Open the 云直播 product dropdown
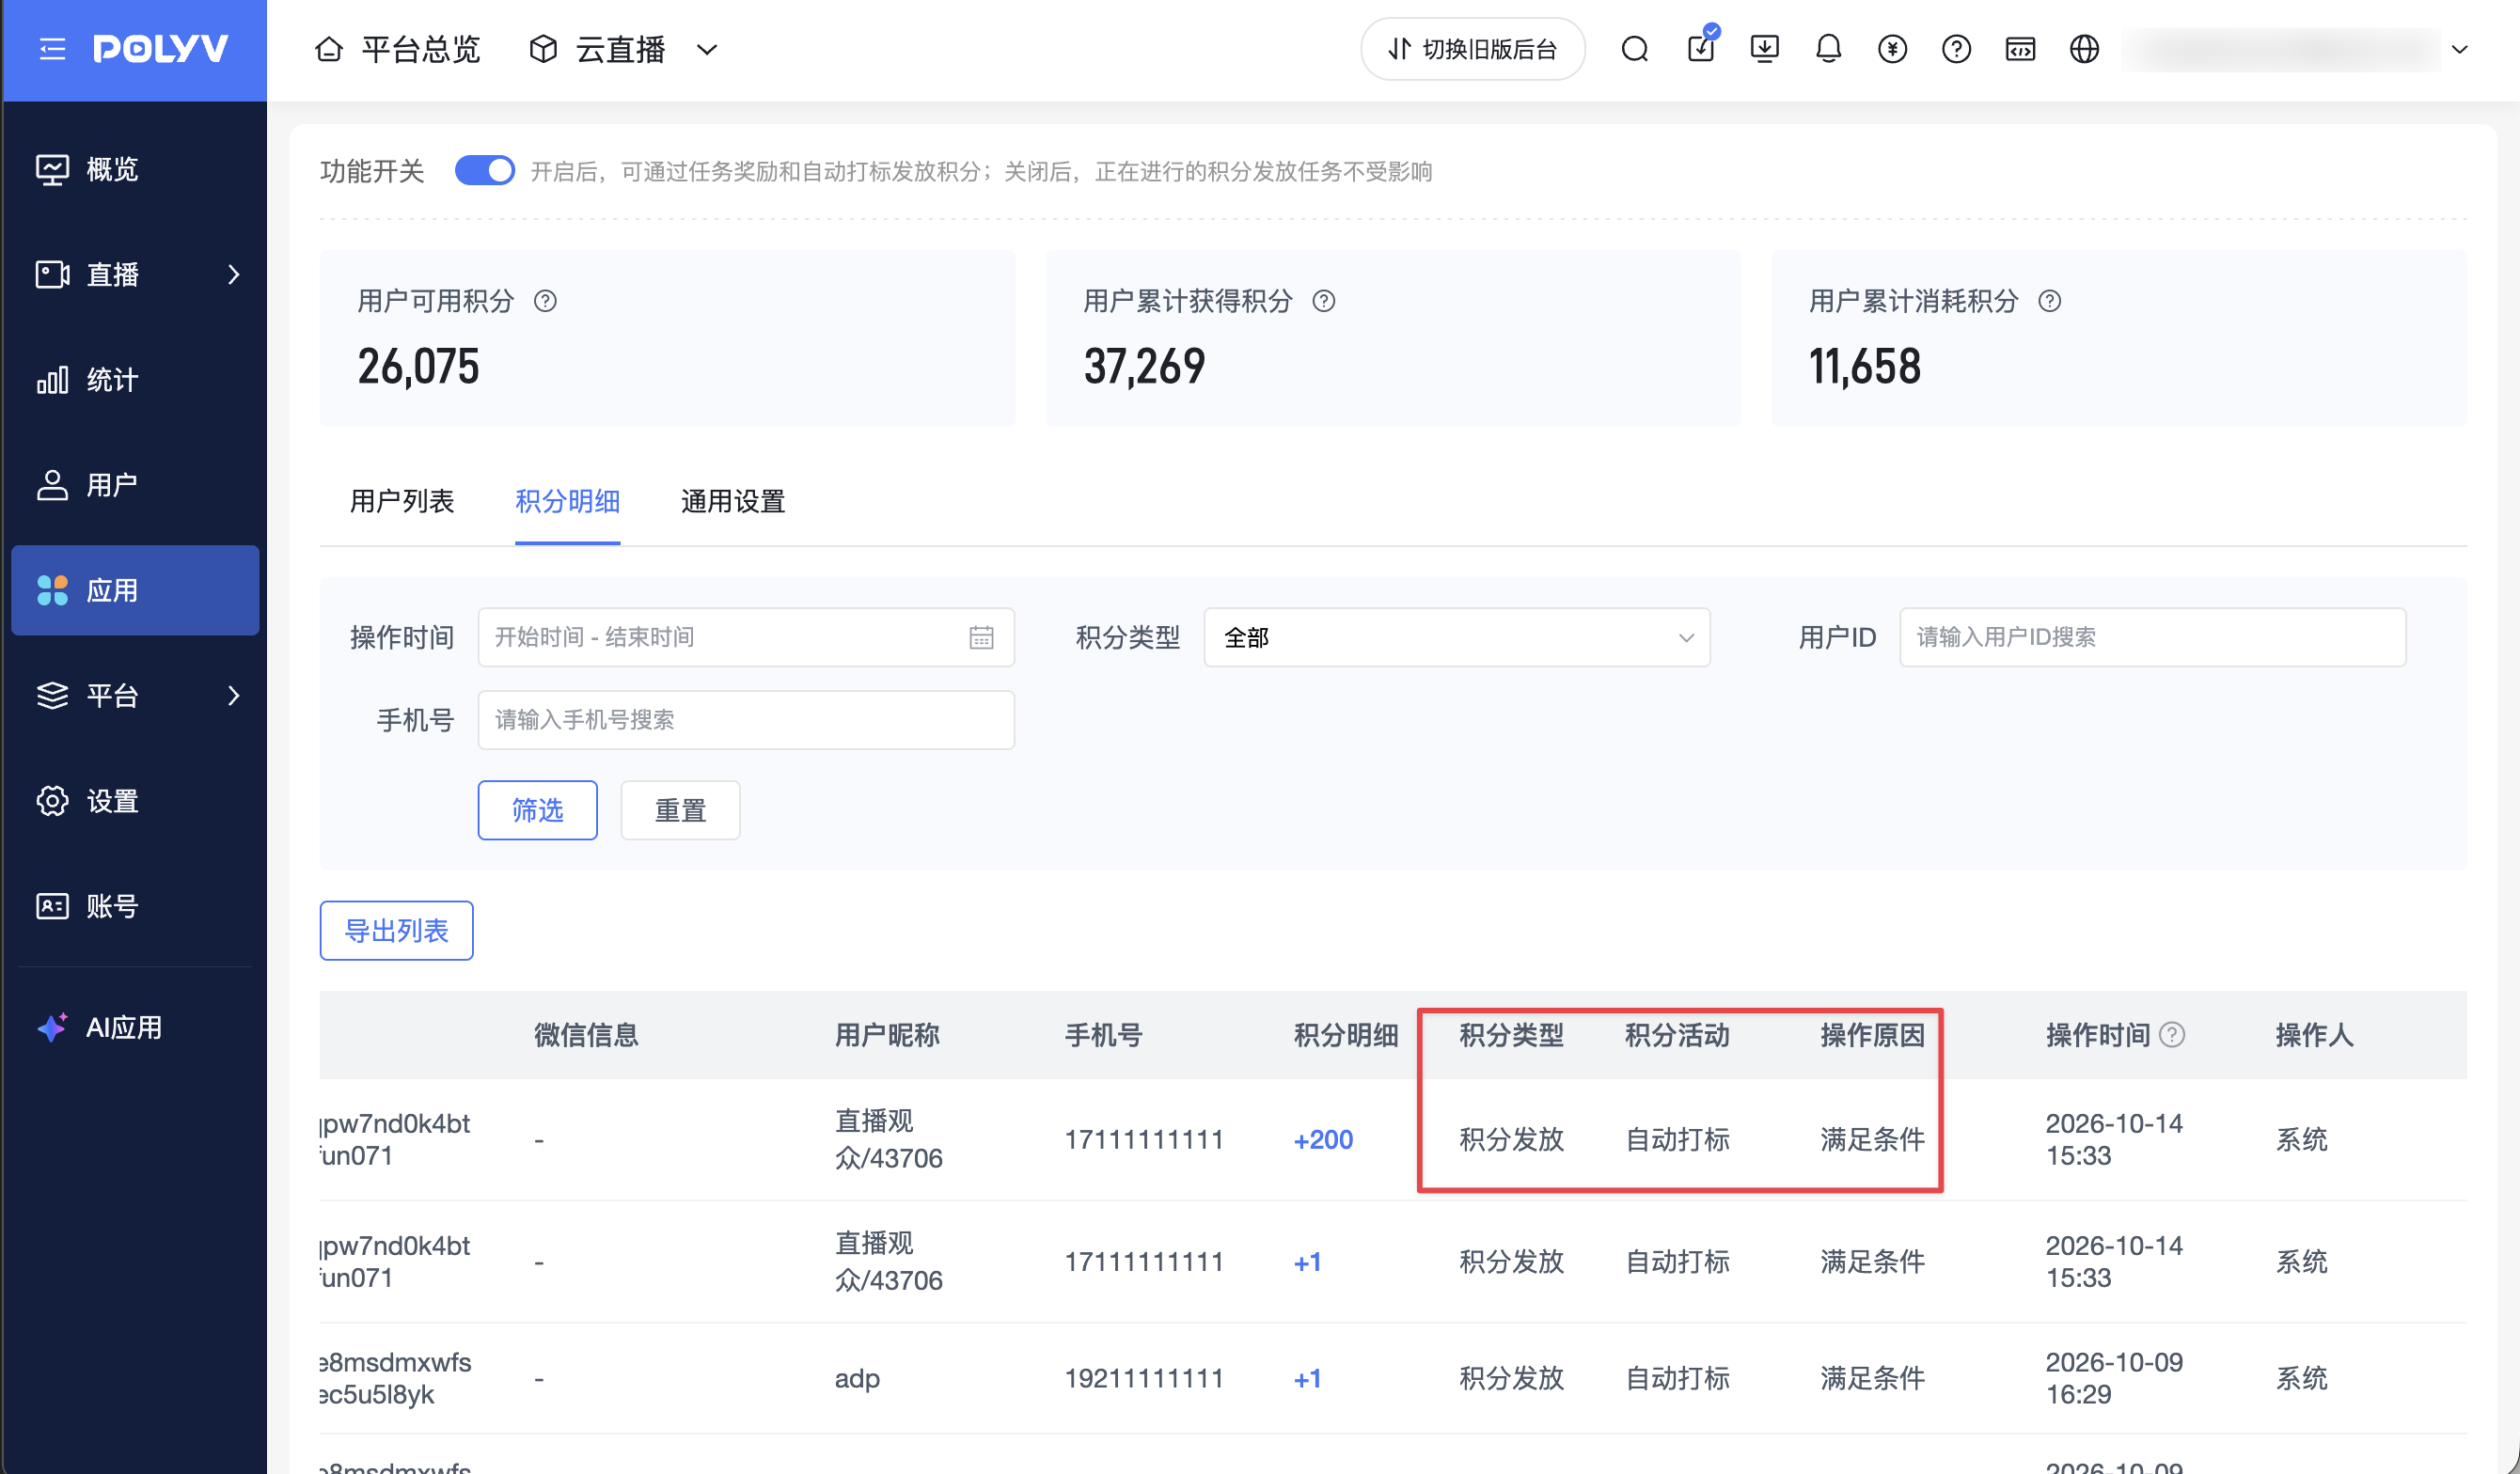Screen dimensions: 2520x1474 click(x=623, y=49)
